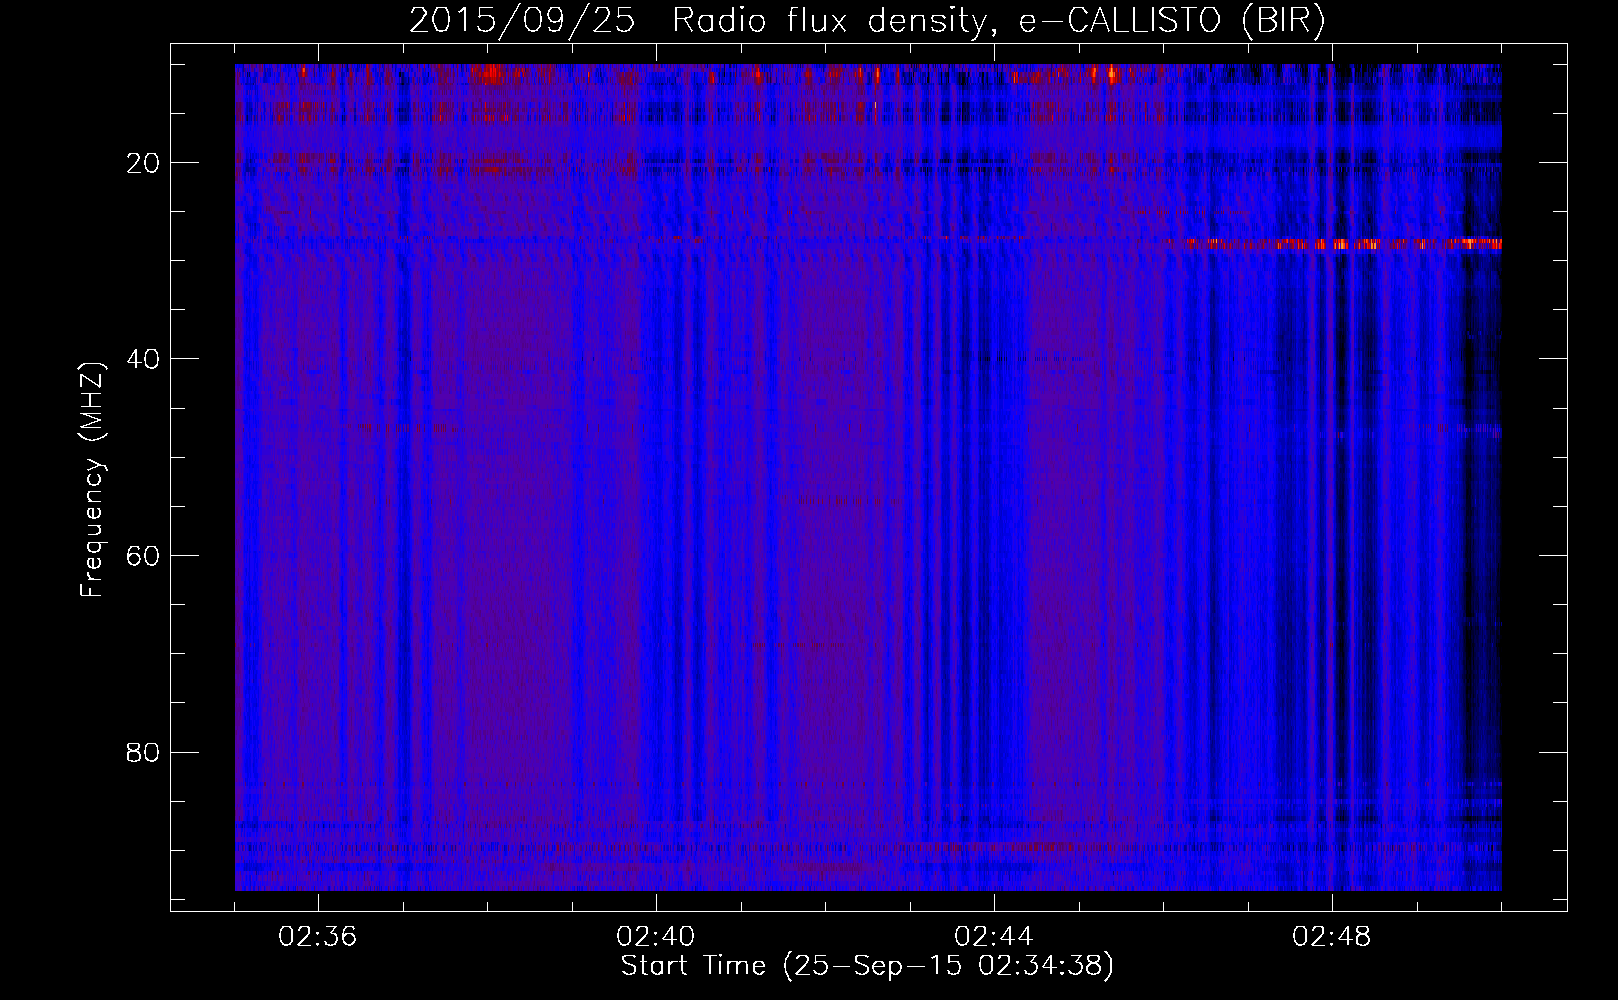Click the frequency tick label "40"
This screenshot has width=1618, height=1000.
(x=144, y=359)
